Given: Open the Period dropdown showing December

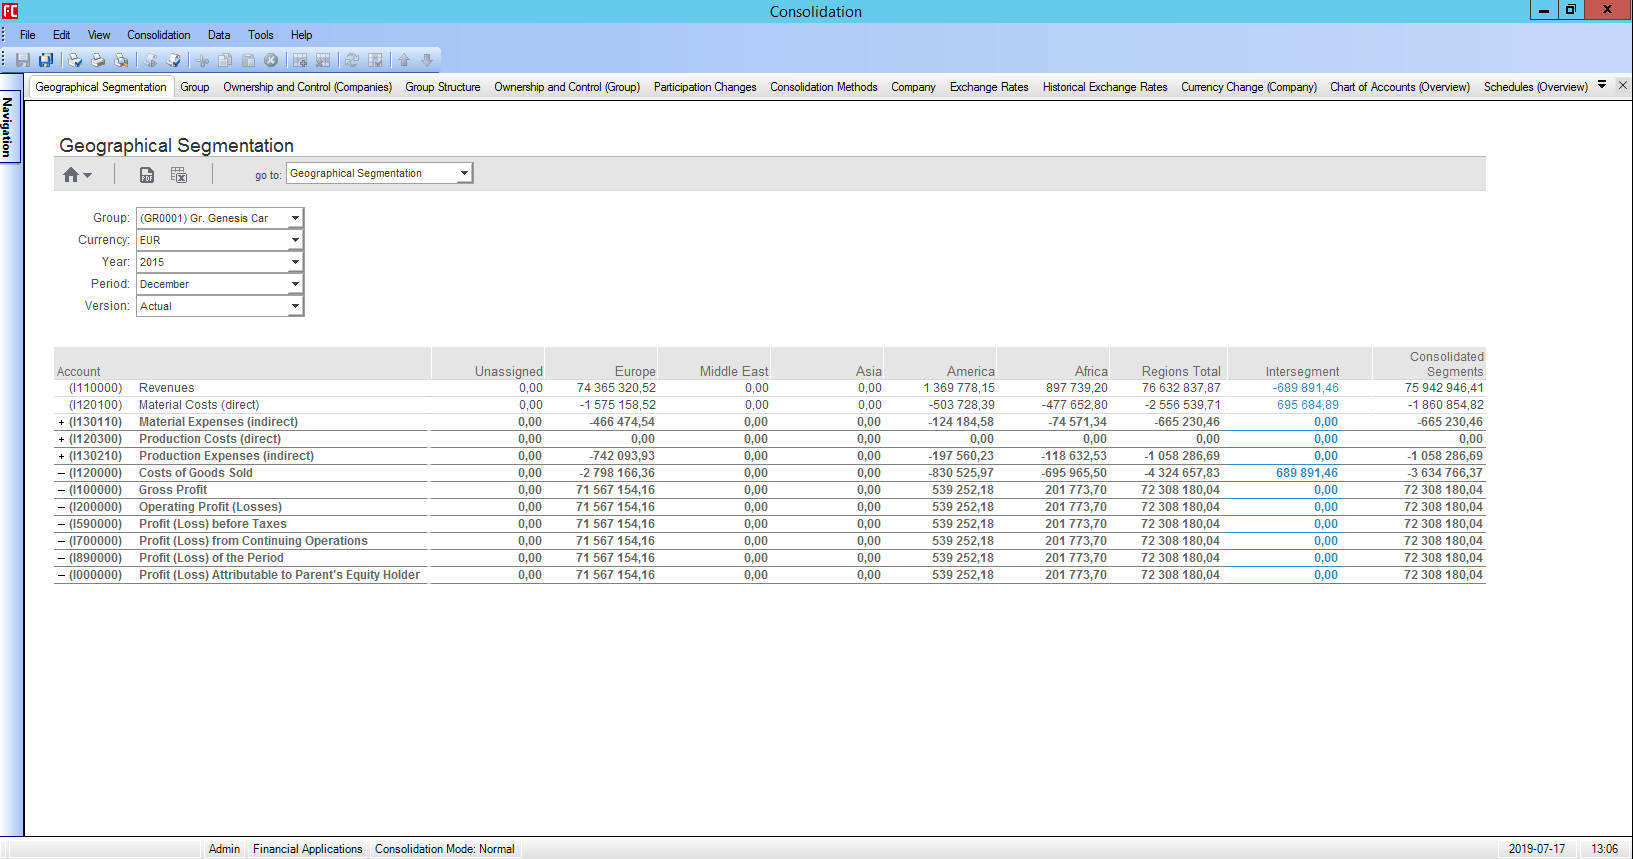Looking at the screenshot, I should (220, 284).
